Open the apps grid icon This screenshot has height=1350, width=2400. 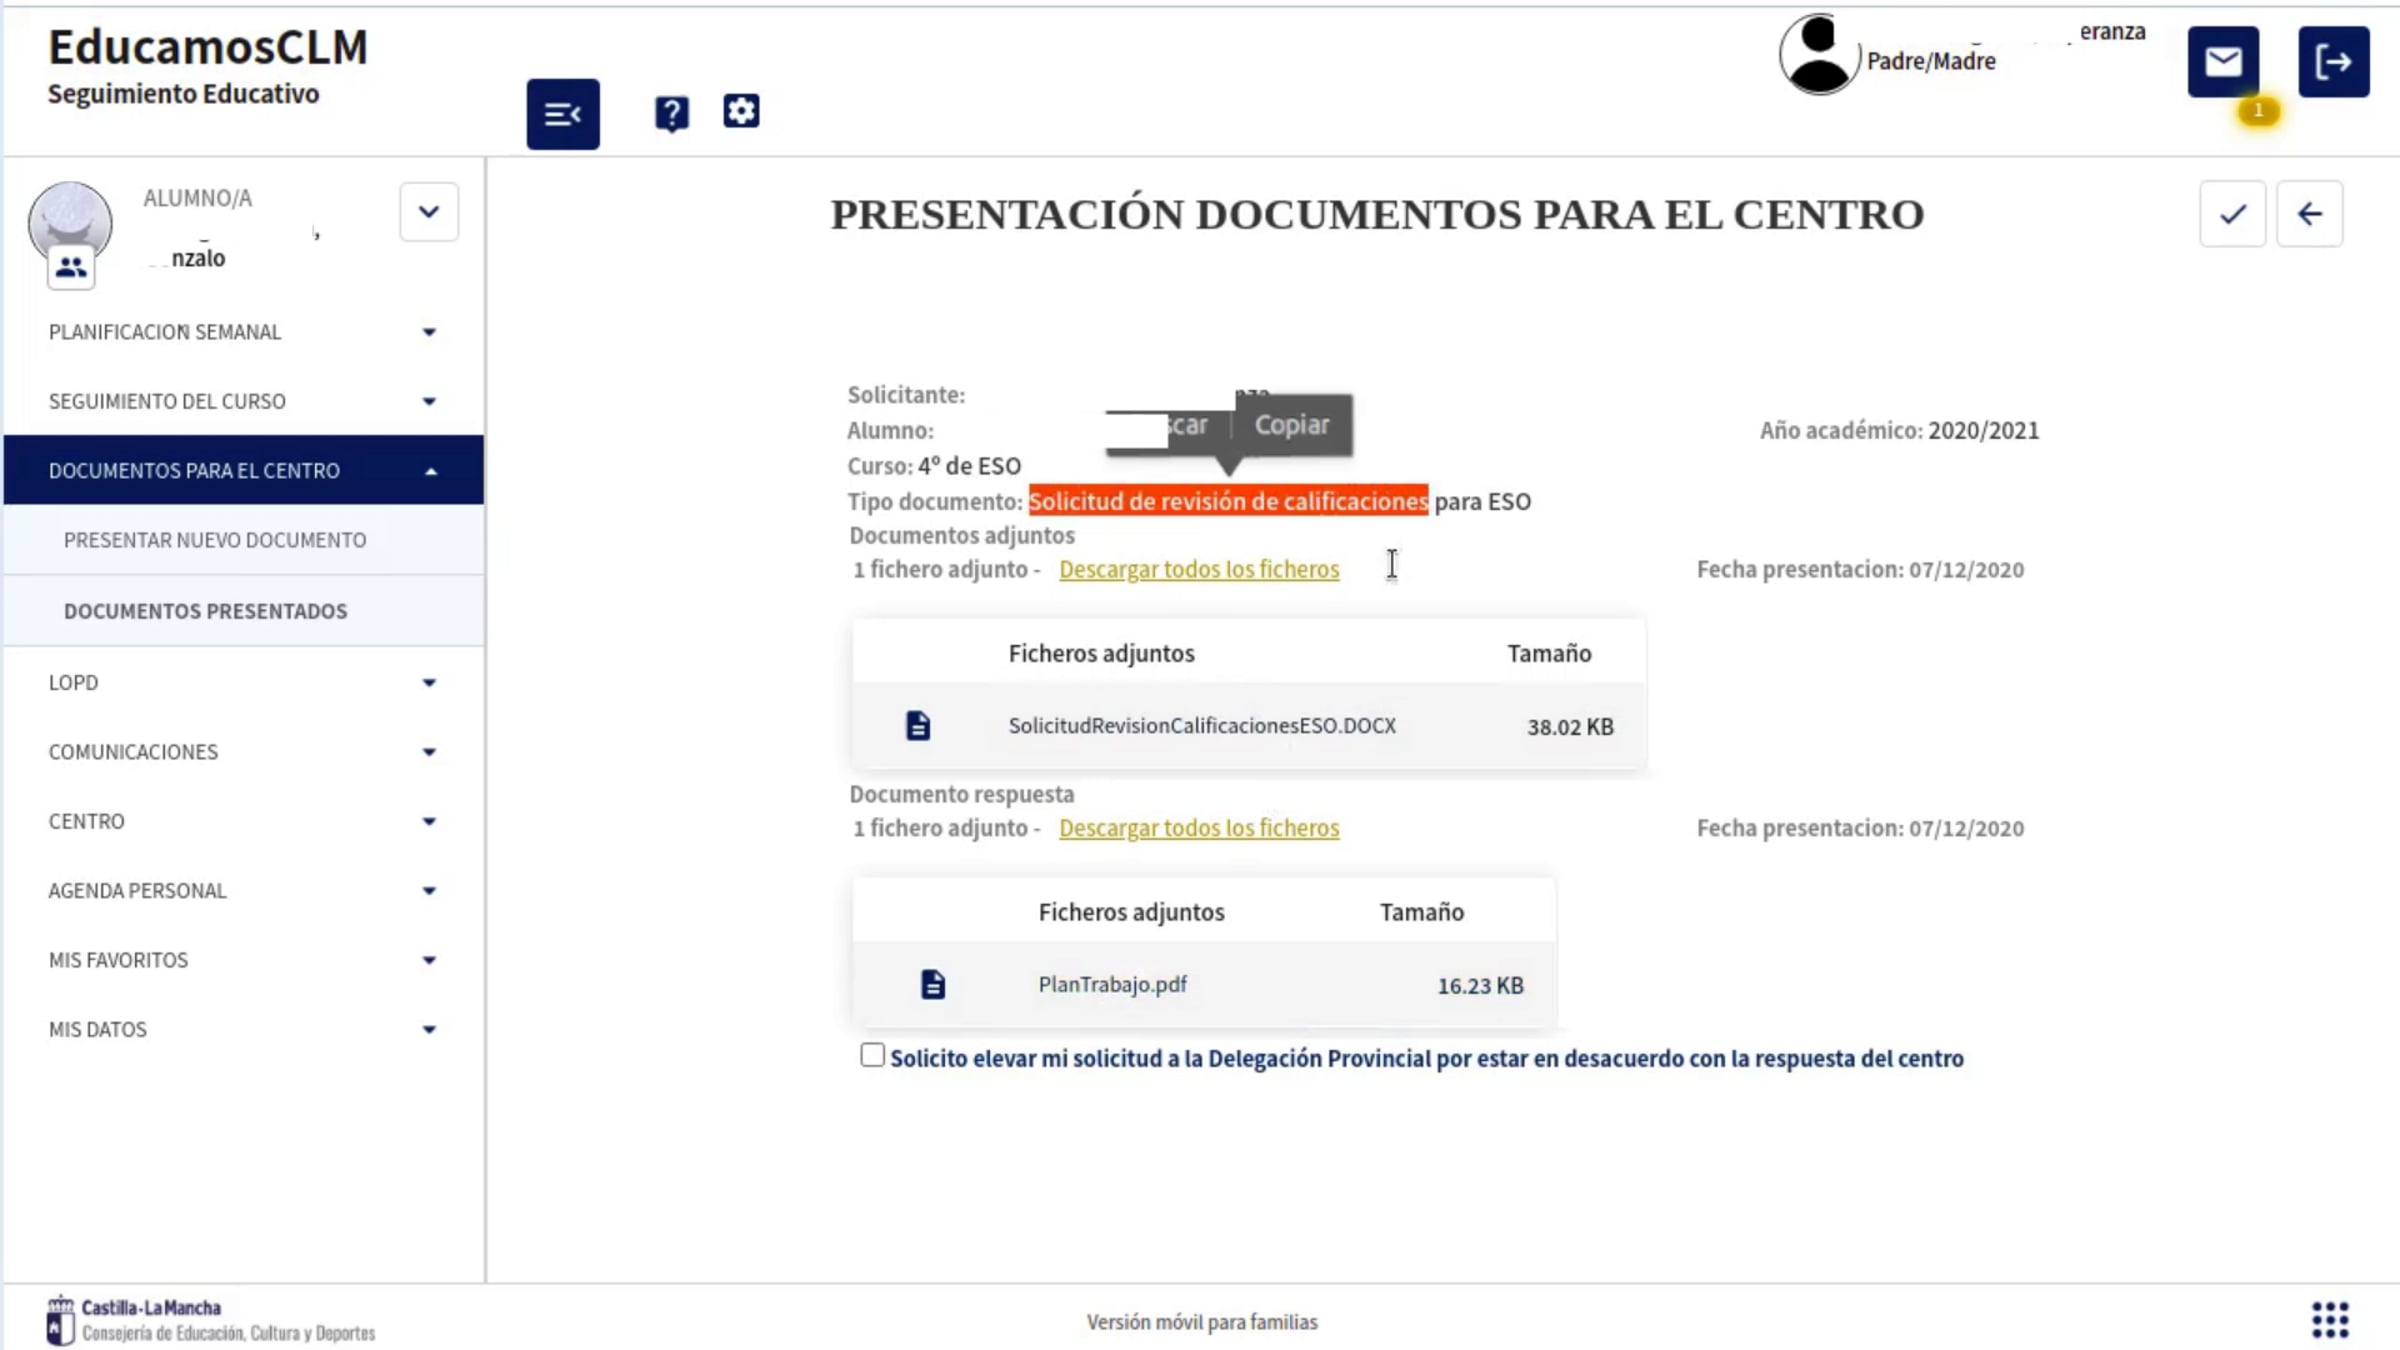click(2329, 1319)
